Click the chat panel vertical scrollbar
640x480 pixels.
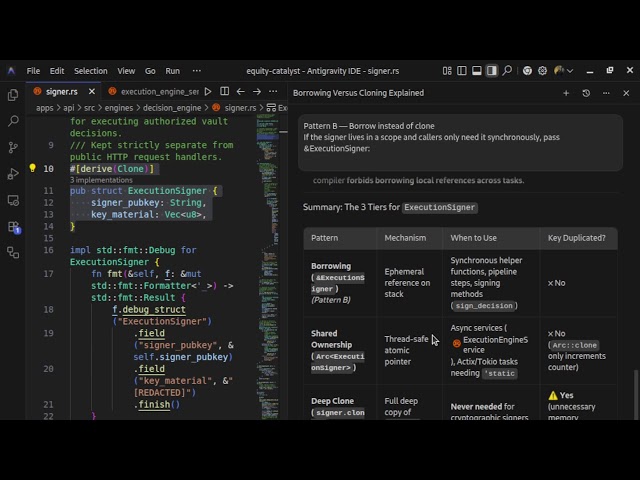point(636,394)
